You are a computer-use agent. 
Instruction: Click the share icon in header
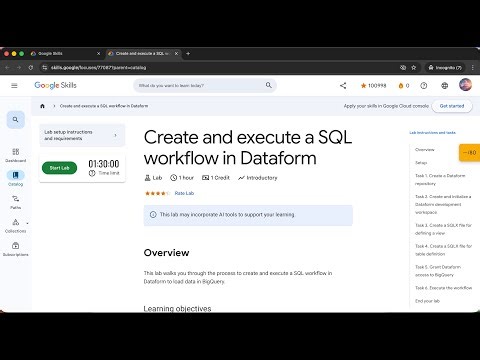tap(343, 86)
